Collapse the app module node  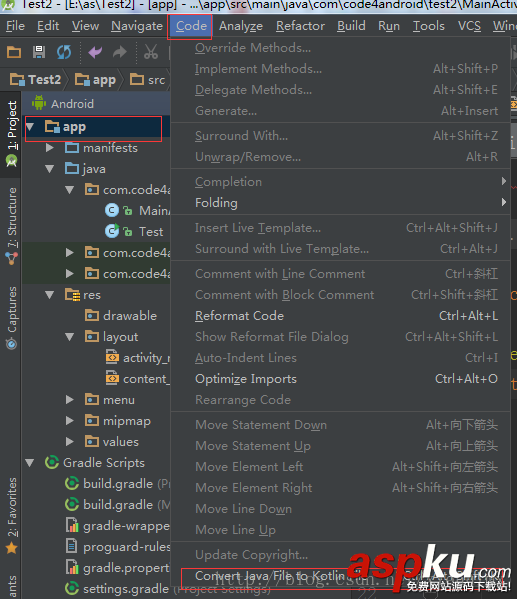coord(30,127)
